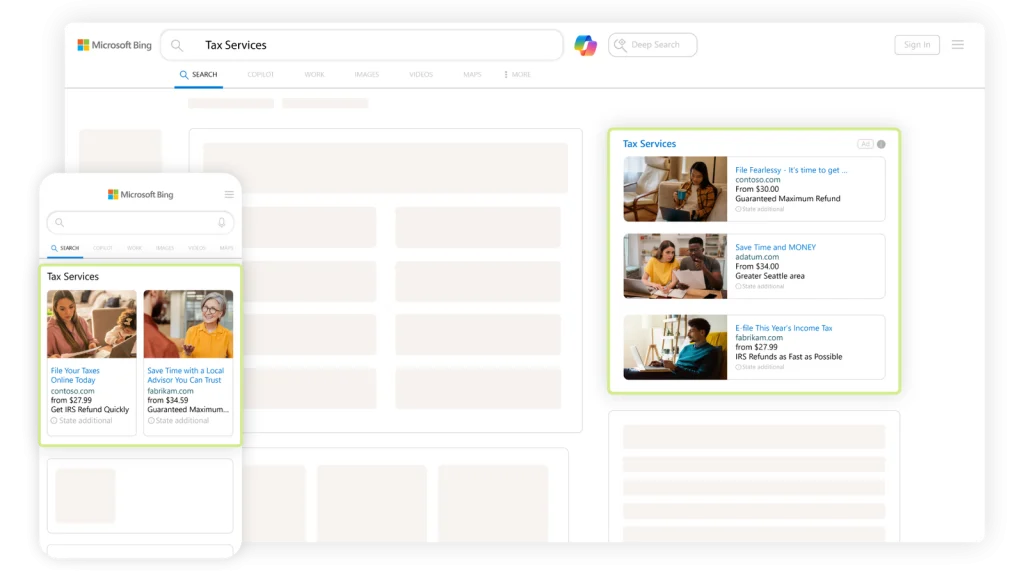Viewport: 1024px width, 576px height.
Task: Open the desktop hamburger menu next to Sign in
Action: pyautogui.click(x=957, y=45)
